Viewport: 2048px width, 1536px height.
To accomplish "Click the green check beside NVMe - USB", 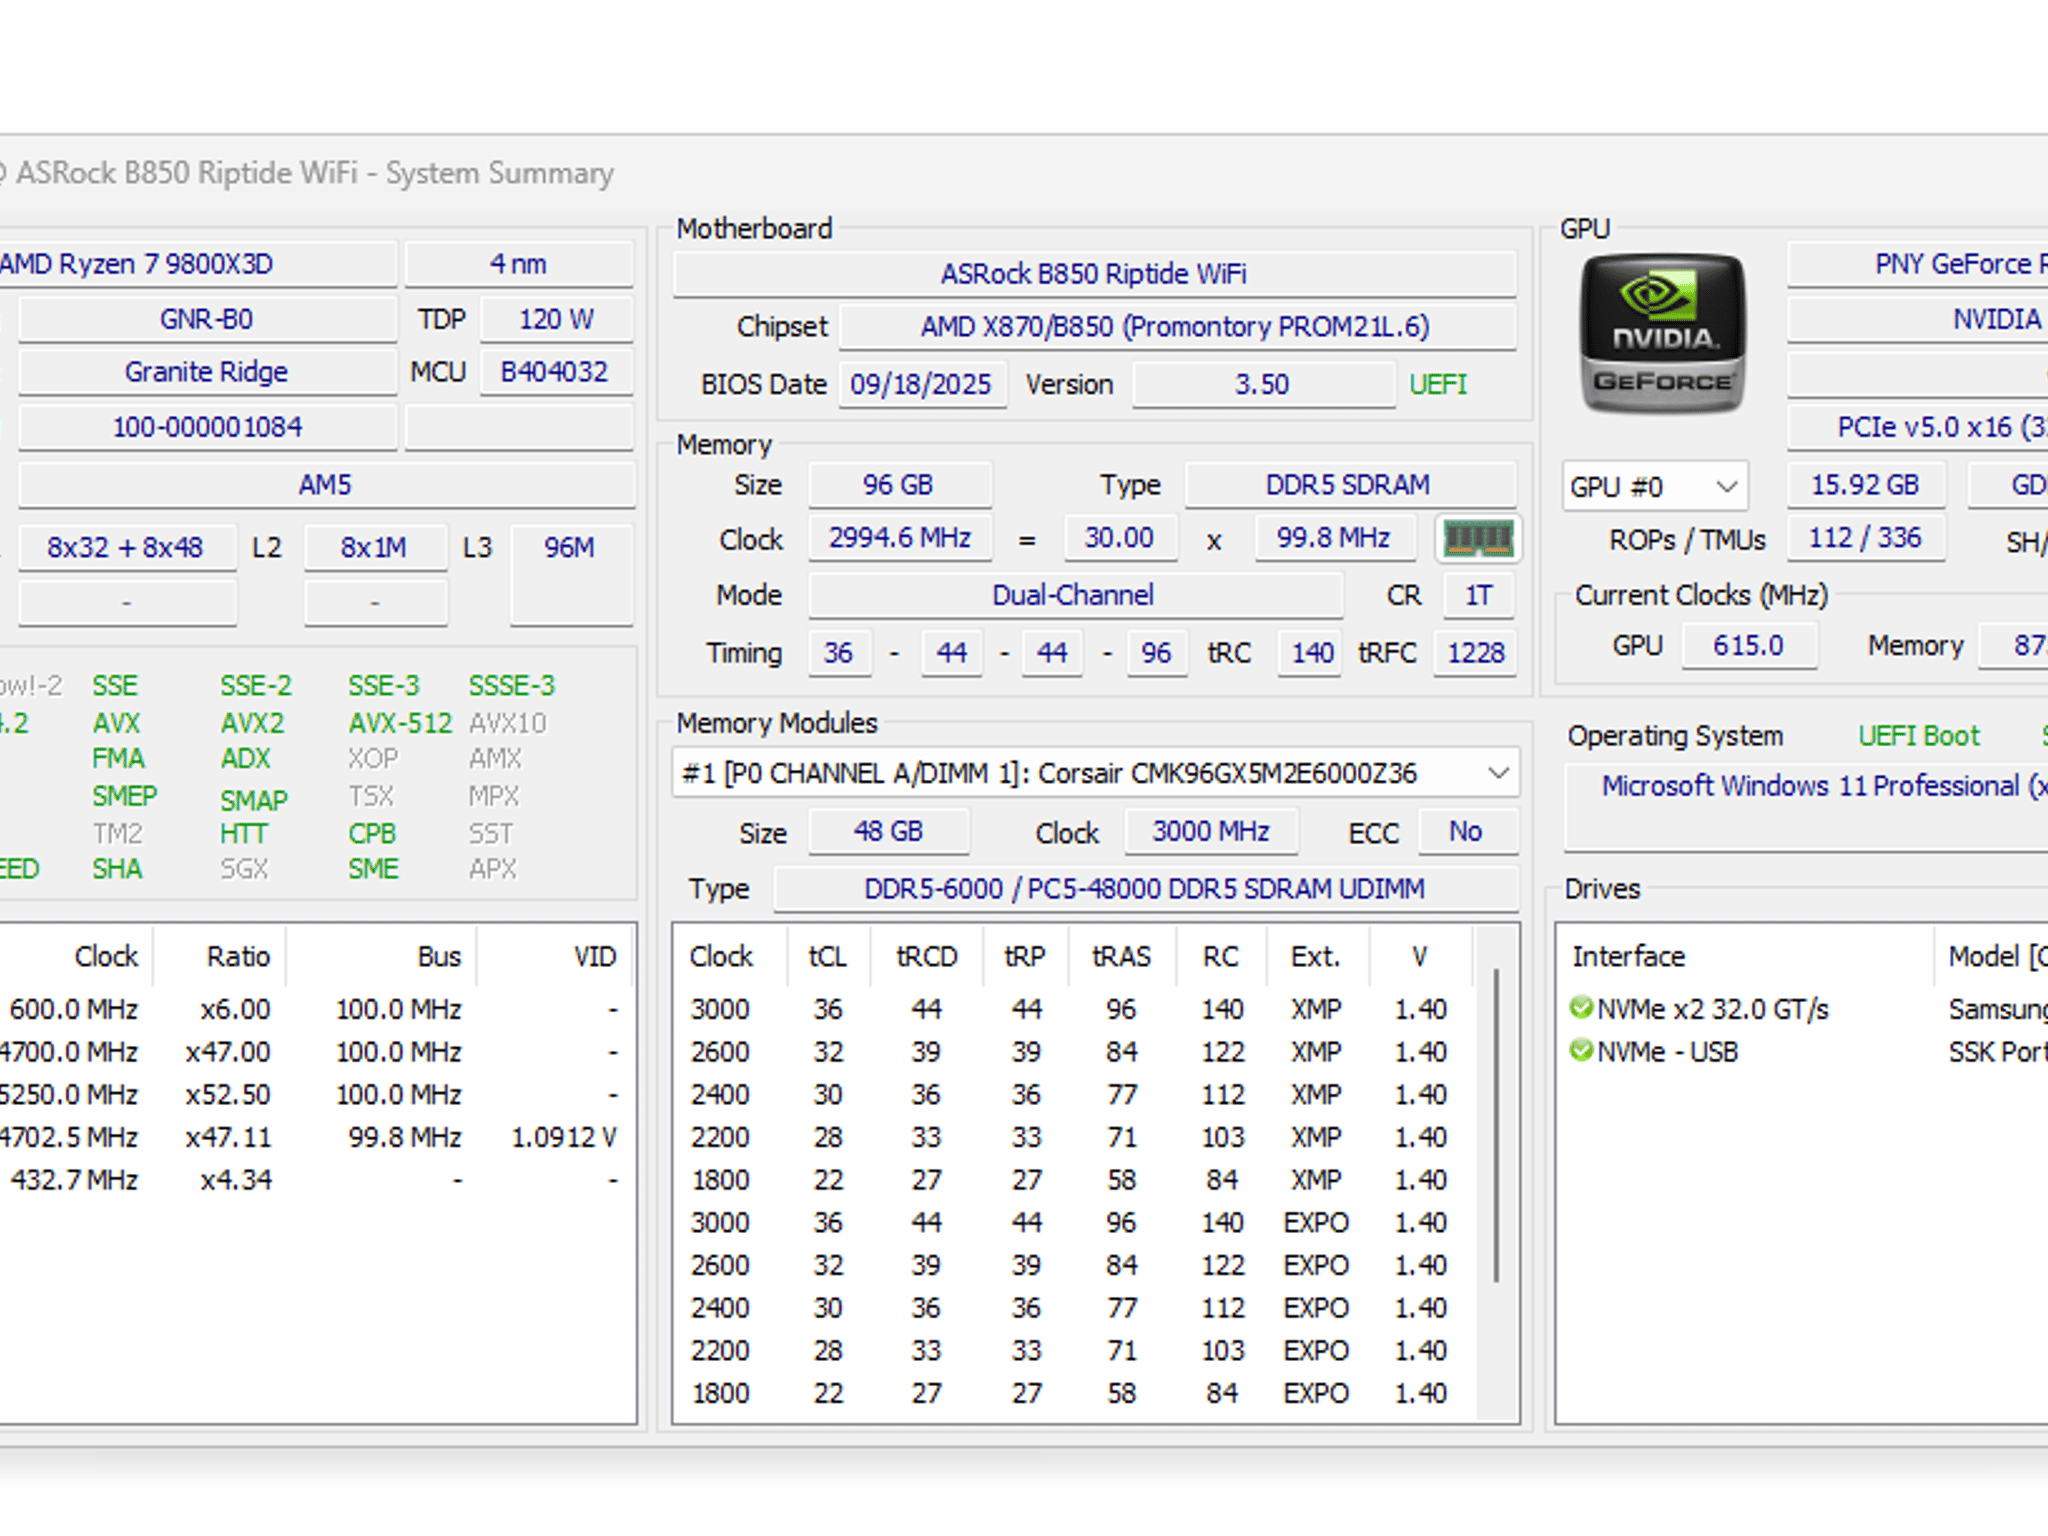I will (1581, 1051).
